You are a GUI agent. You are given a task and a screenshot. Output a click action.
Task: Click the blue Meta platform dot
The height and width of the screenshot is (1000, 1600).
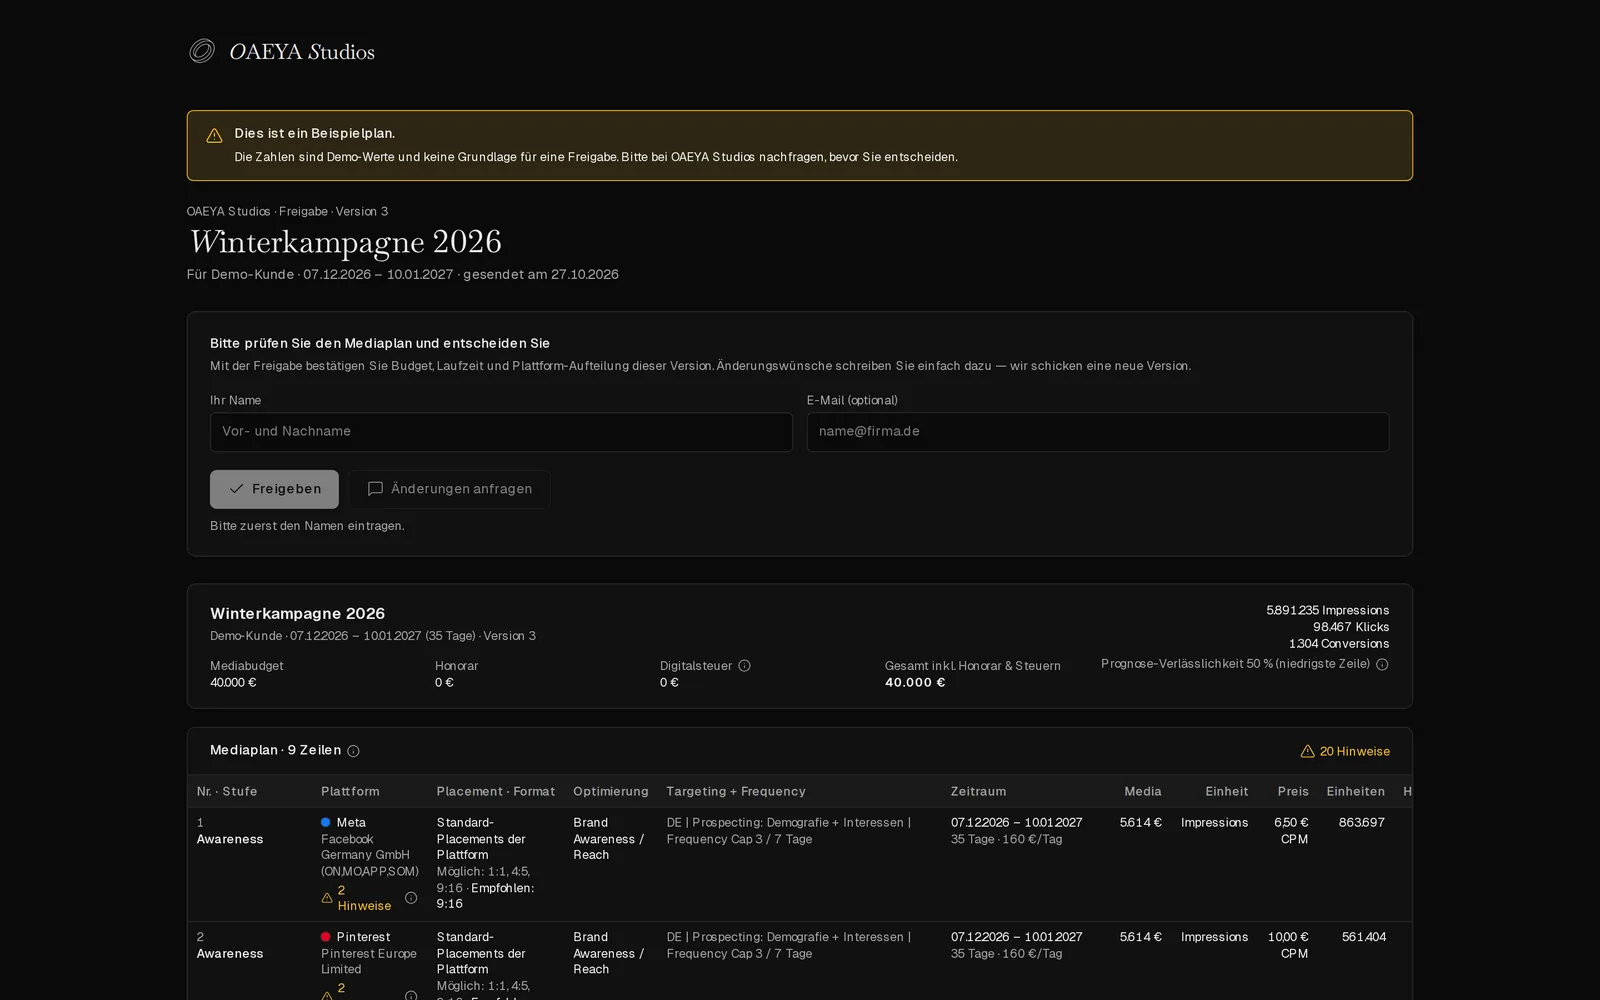pyautogui.click(x=326, y=823)
